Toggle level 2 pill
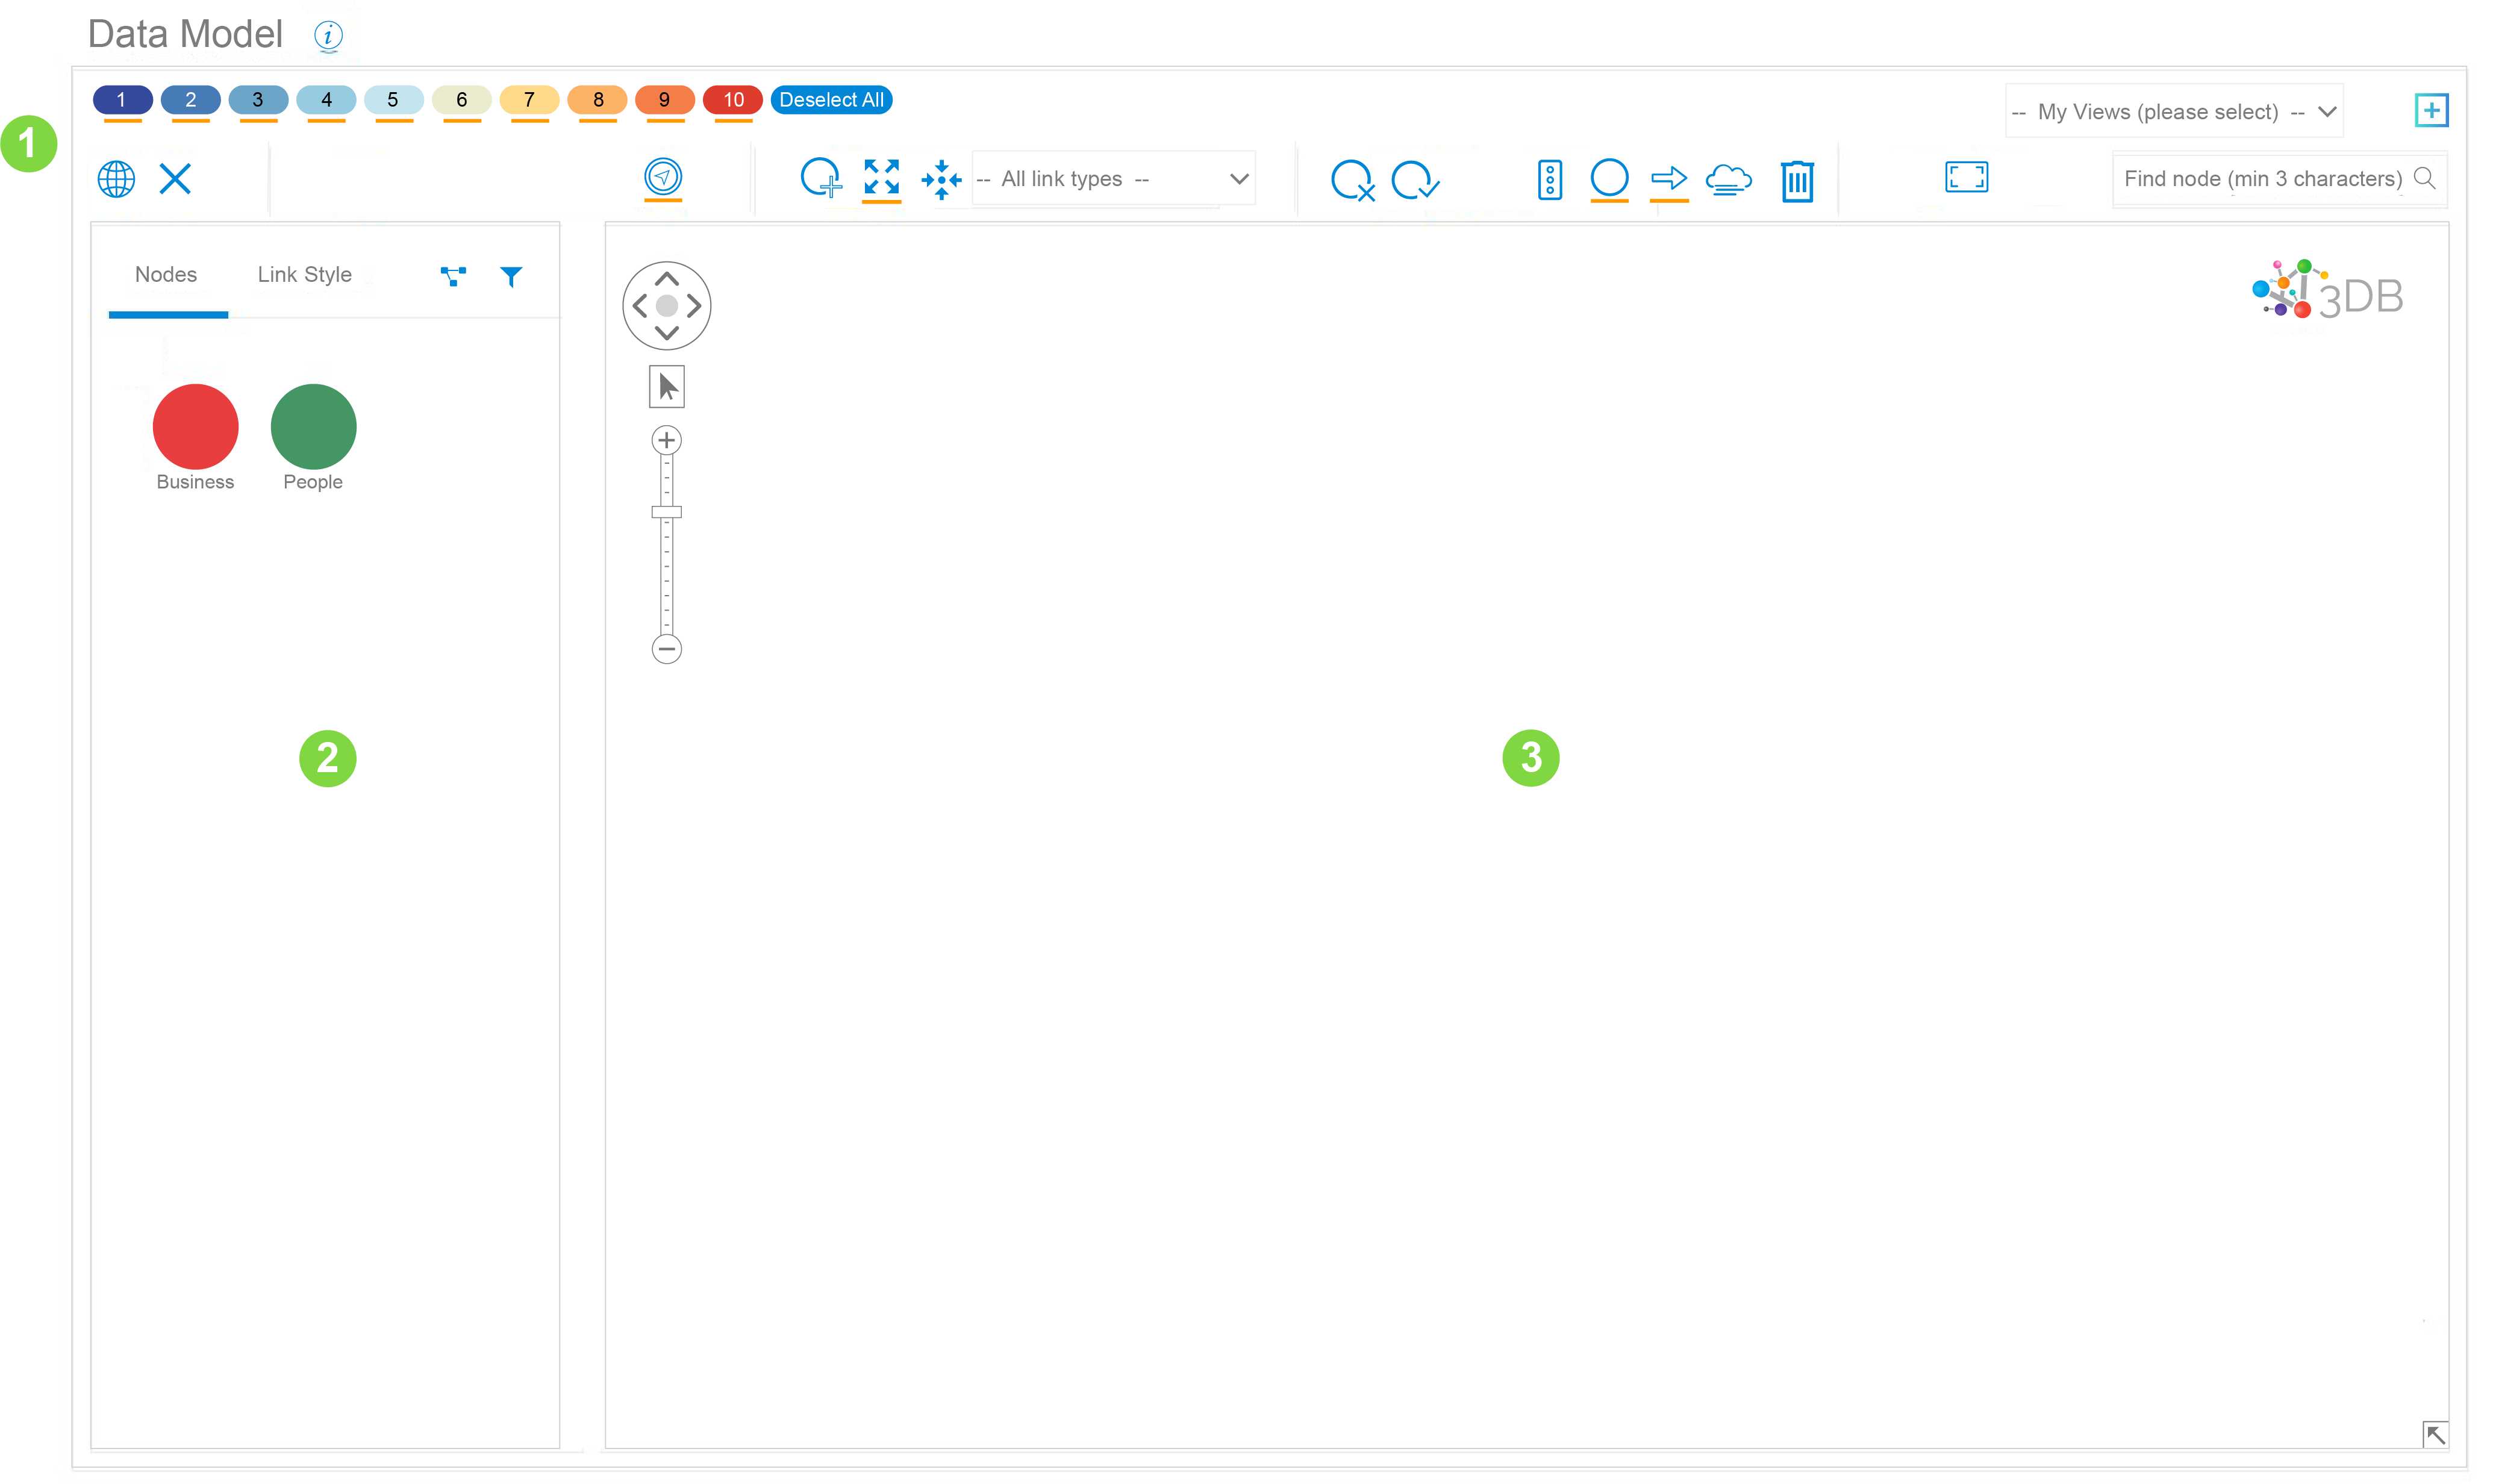Screen dimensions: 2493x1484 (x=190, y=100)
